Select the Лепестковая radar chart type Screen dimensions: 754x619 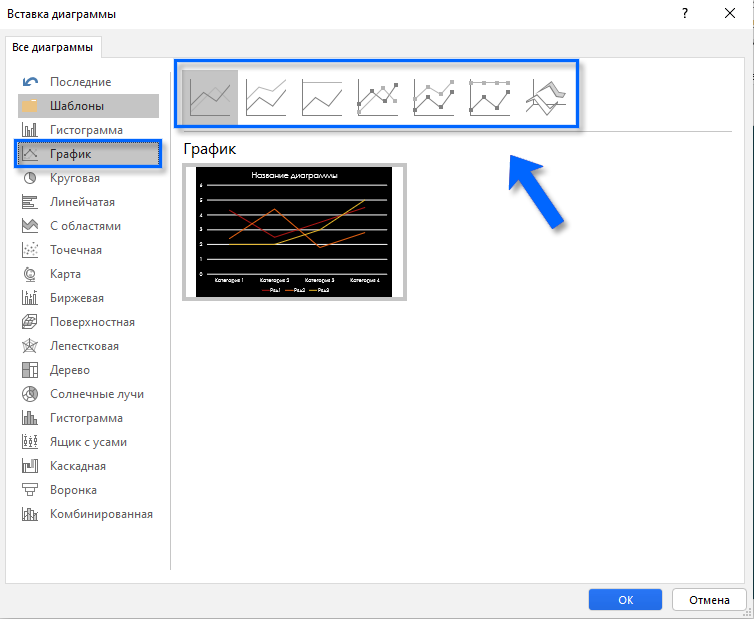click(x=84, y=346)
